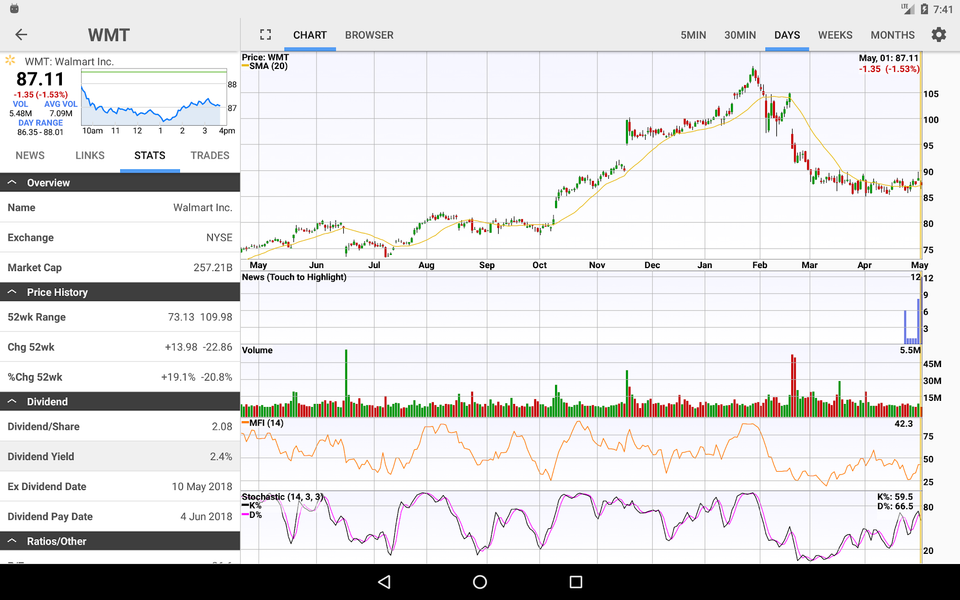Screen dimensions: 960x600
Task: Expand the Ratios/Other section
Action: tap(120, 541)
